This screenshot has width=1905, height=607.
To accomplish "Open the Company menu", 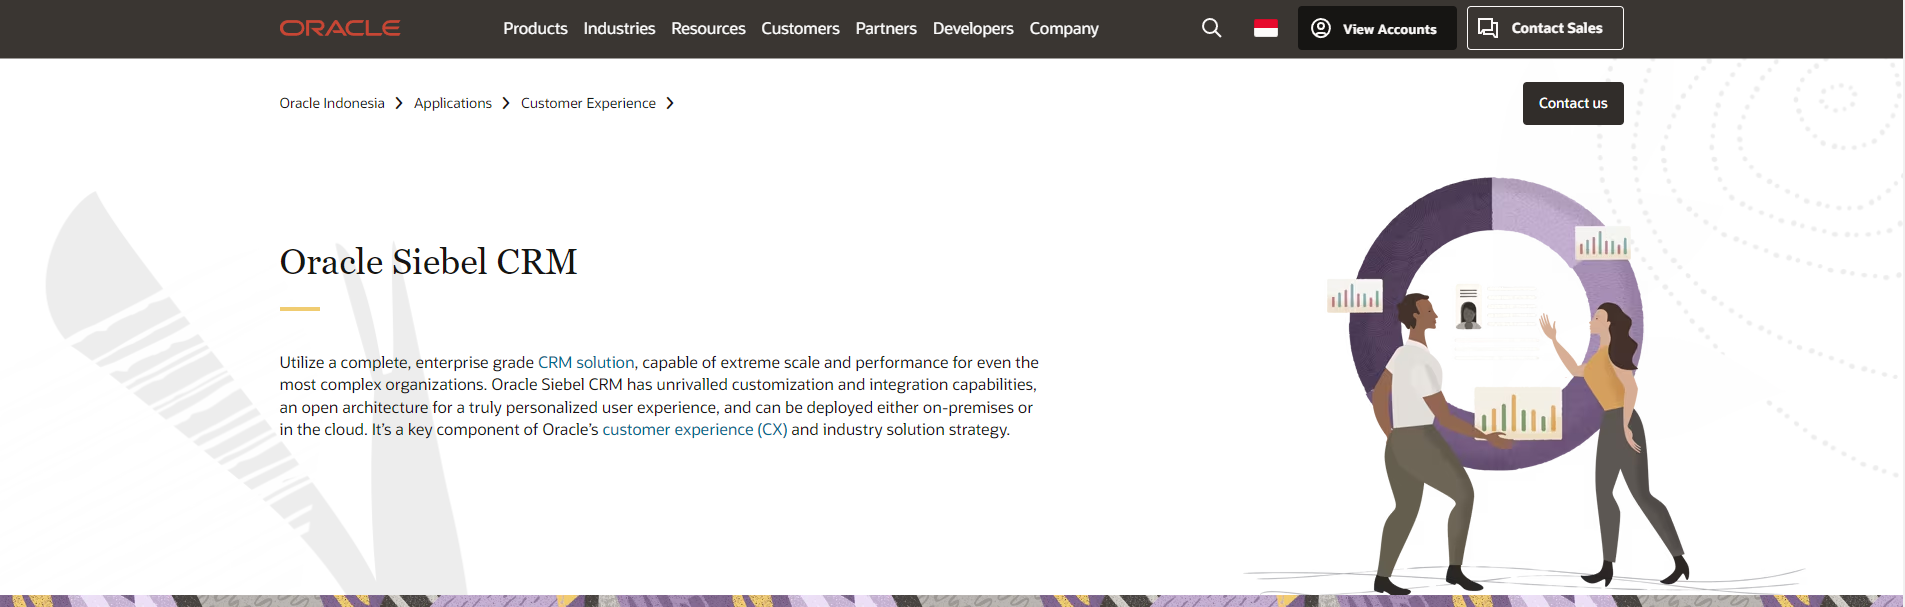I will click(1064, 28).
